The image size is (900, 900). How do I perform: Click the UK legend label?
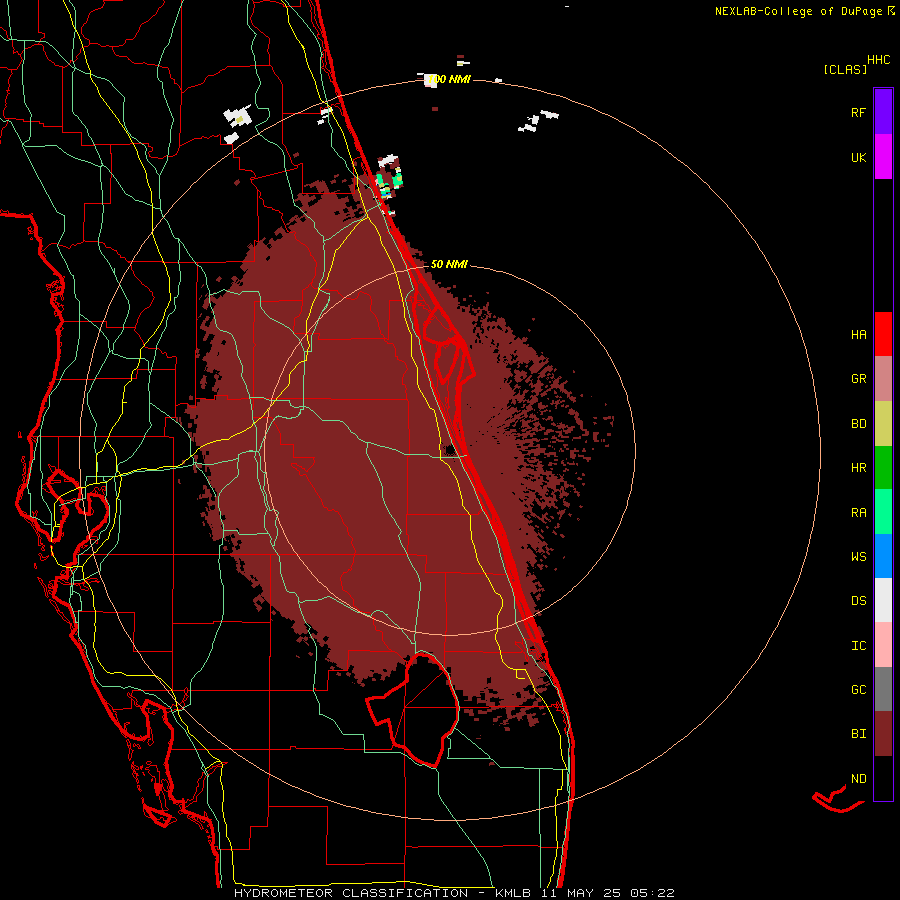coord(858,157)
